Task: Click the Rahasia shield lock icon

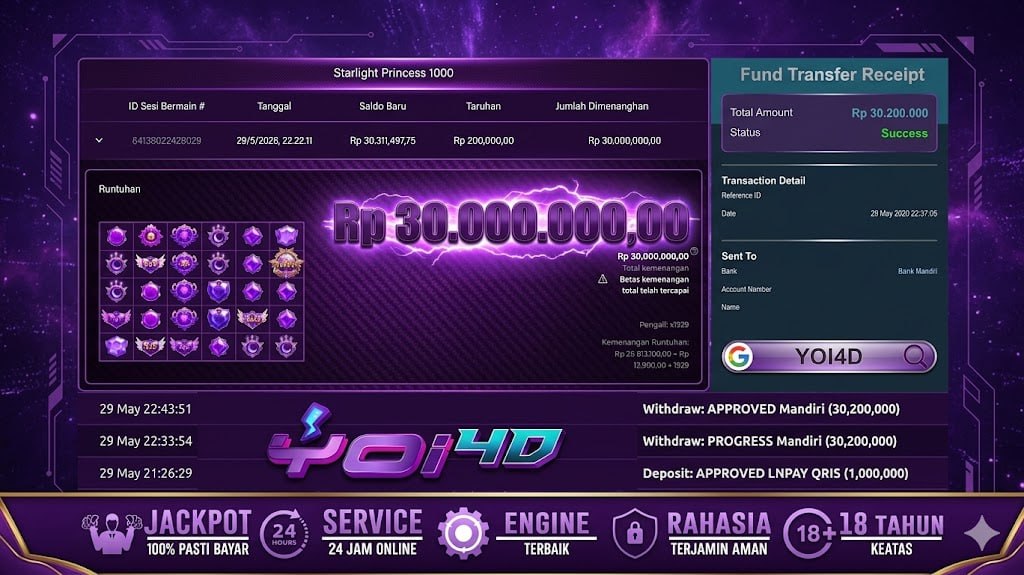Action: click(634, 533)
